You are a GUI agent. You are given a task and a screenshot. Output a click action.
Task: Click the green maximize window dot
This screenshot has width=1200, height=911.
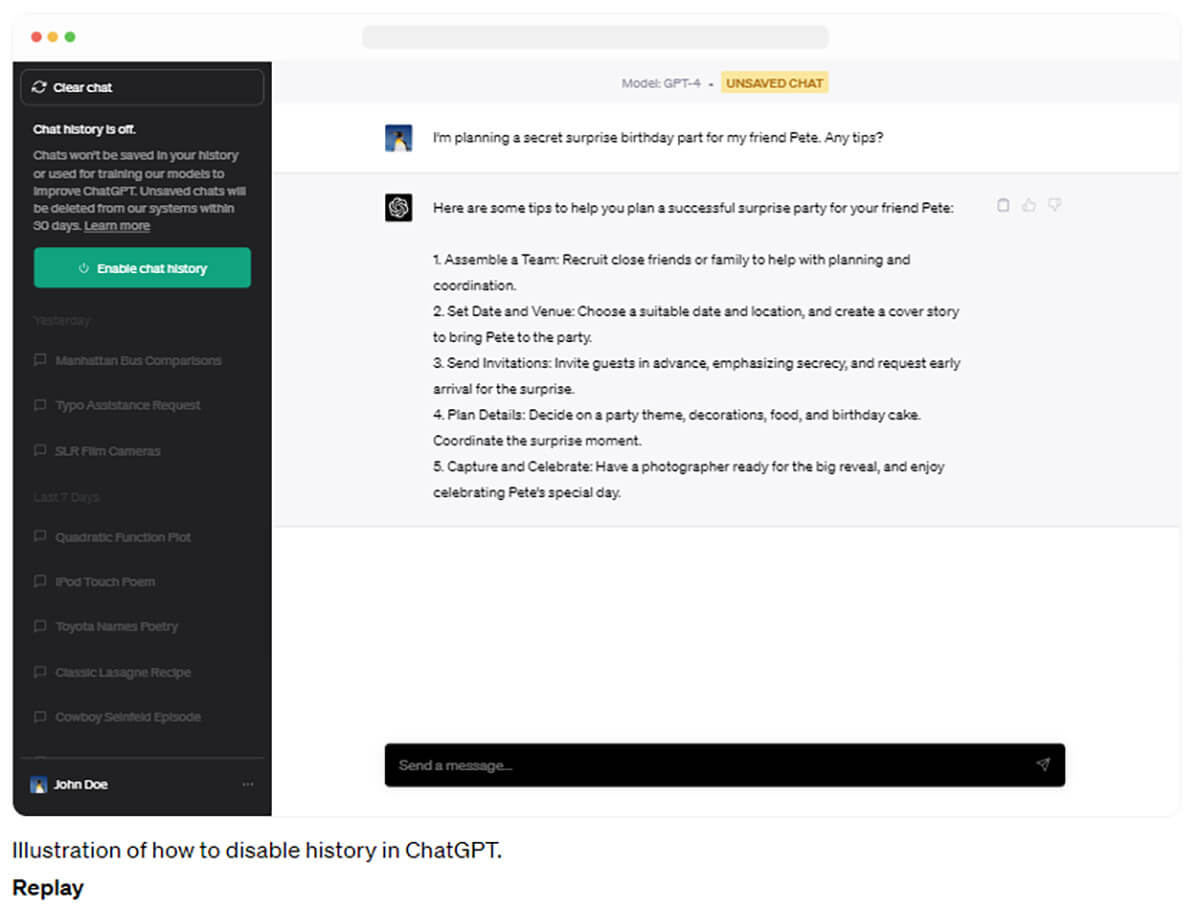70,37
